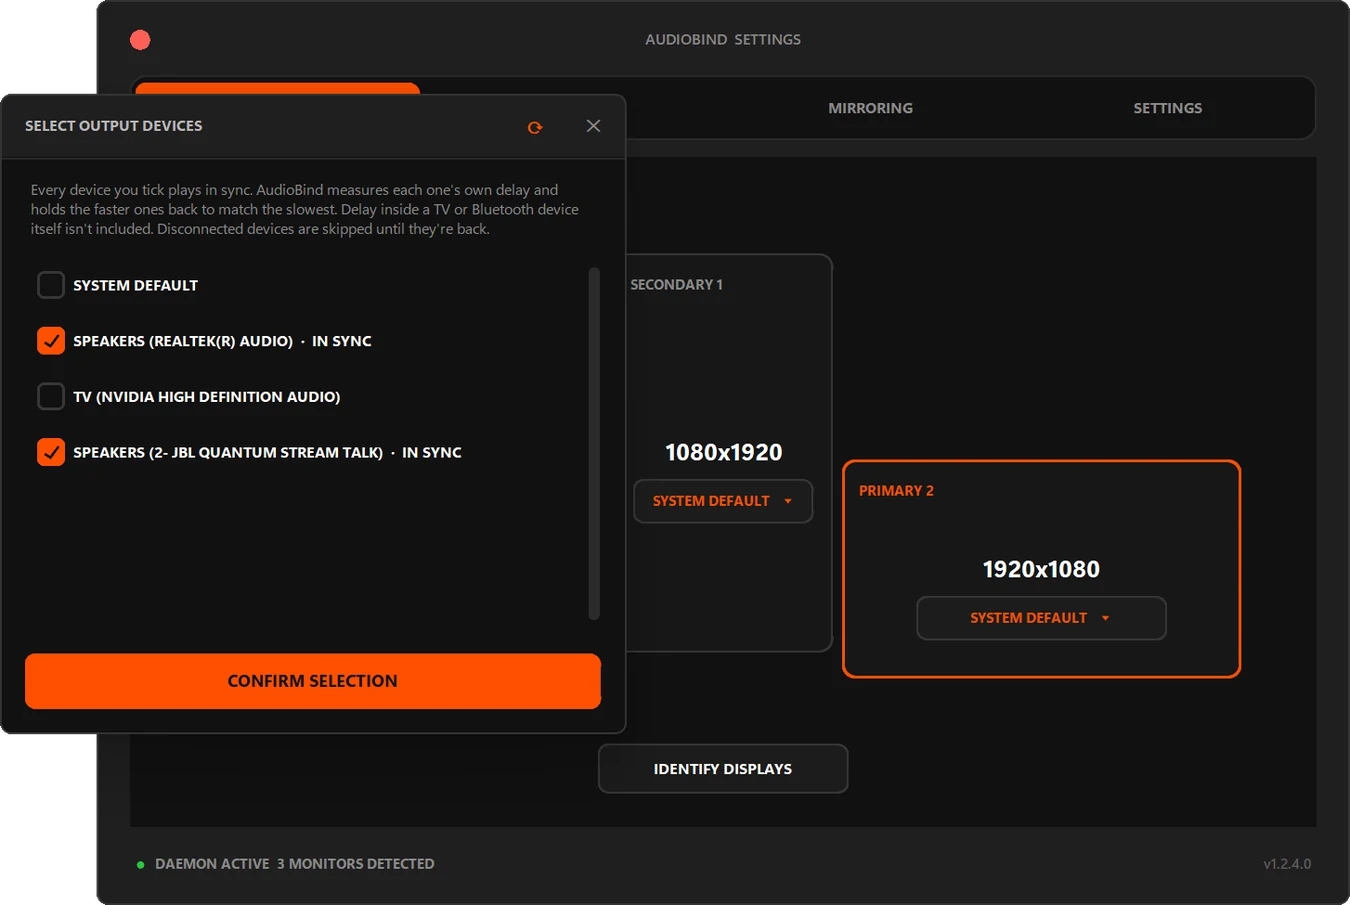This screenshot has width=1350, height=905.
Task: Untick Speakers (Realtek(R) Audio) checkbox
Action: tap(51, 341)
